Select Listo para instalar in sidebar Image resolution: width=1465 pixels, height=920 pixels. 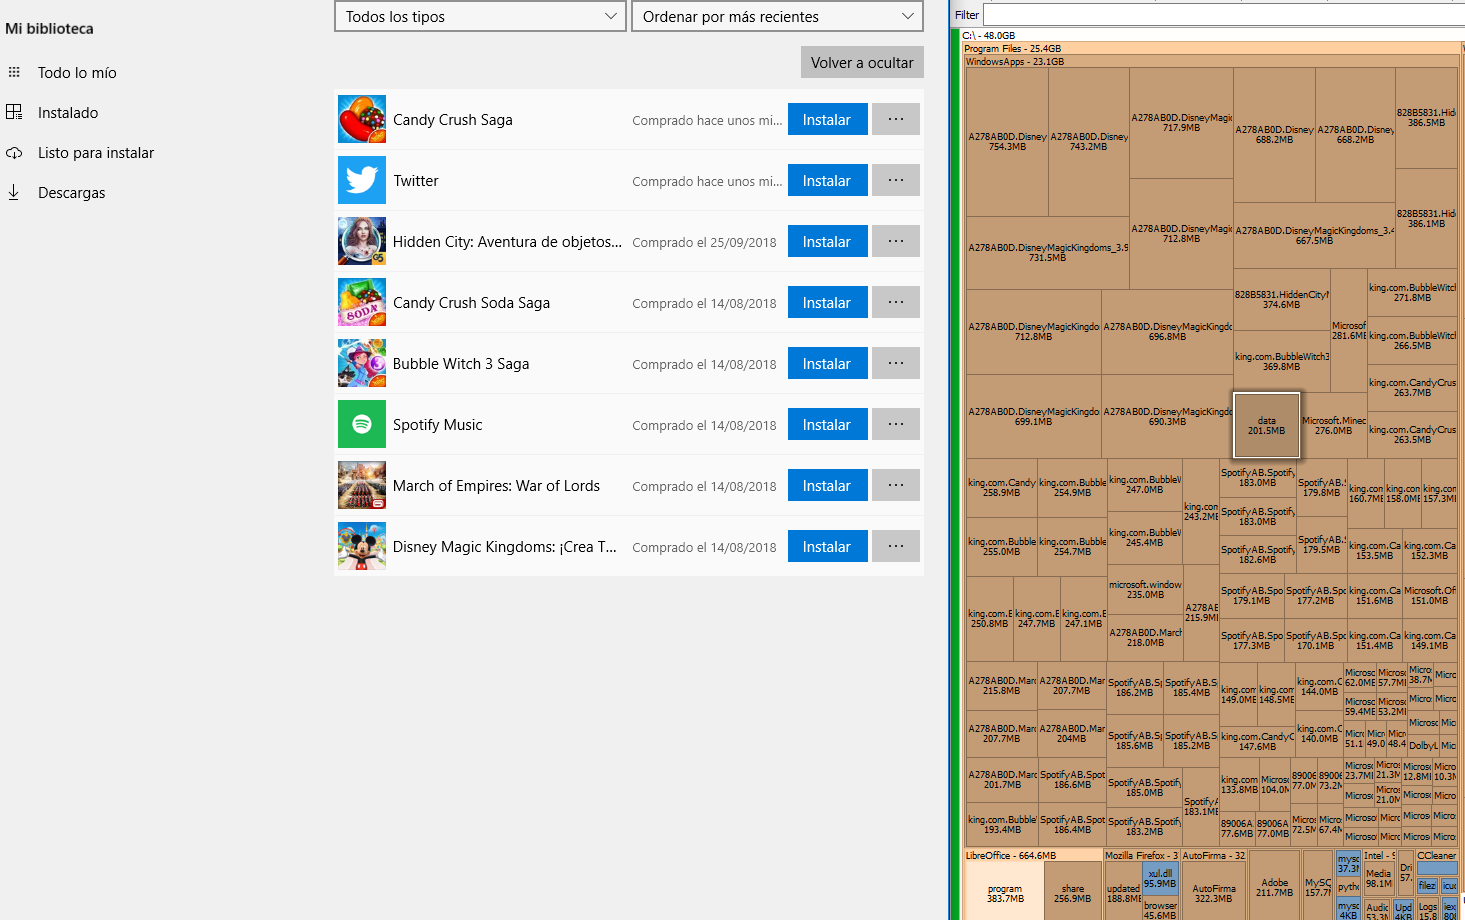pos(96,153)
